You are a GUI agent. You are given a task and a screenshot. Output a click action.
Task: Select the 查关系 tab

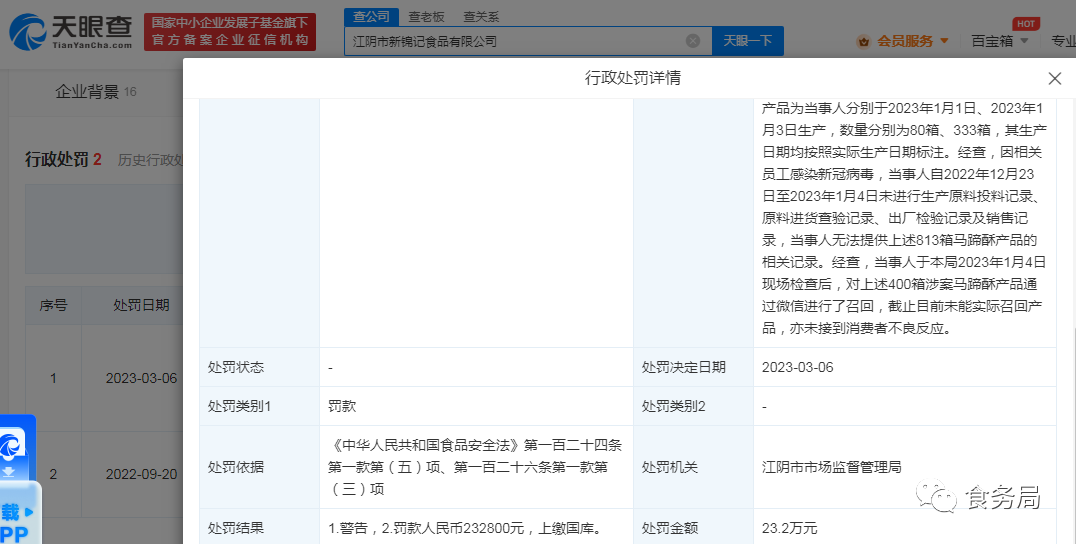(x=481, y=16)
